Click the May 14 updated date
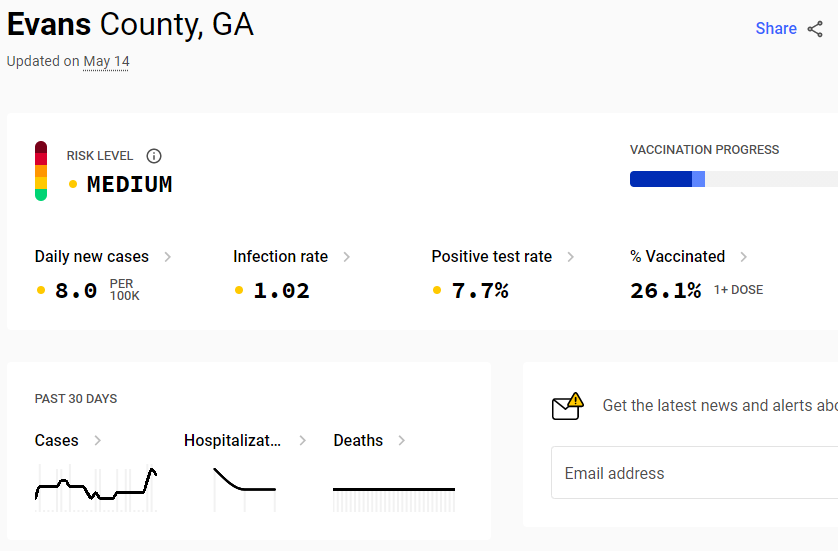 pyautogui.click(x=106, y=61)
